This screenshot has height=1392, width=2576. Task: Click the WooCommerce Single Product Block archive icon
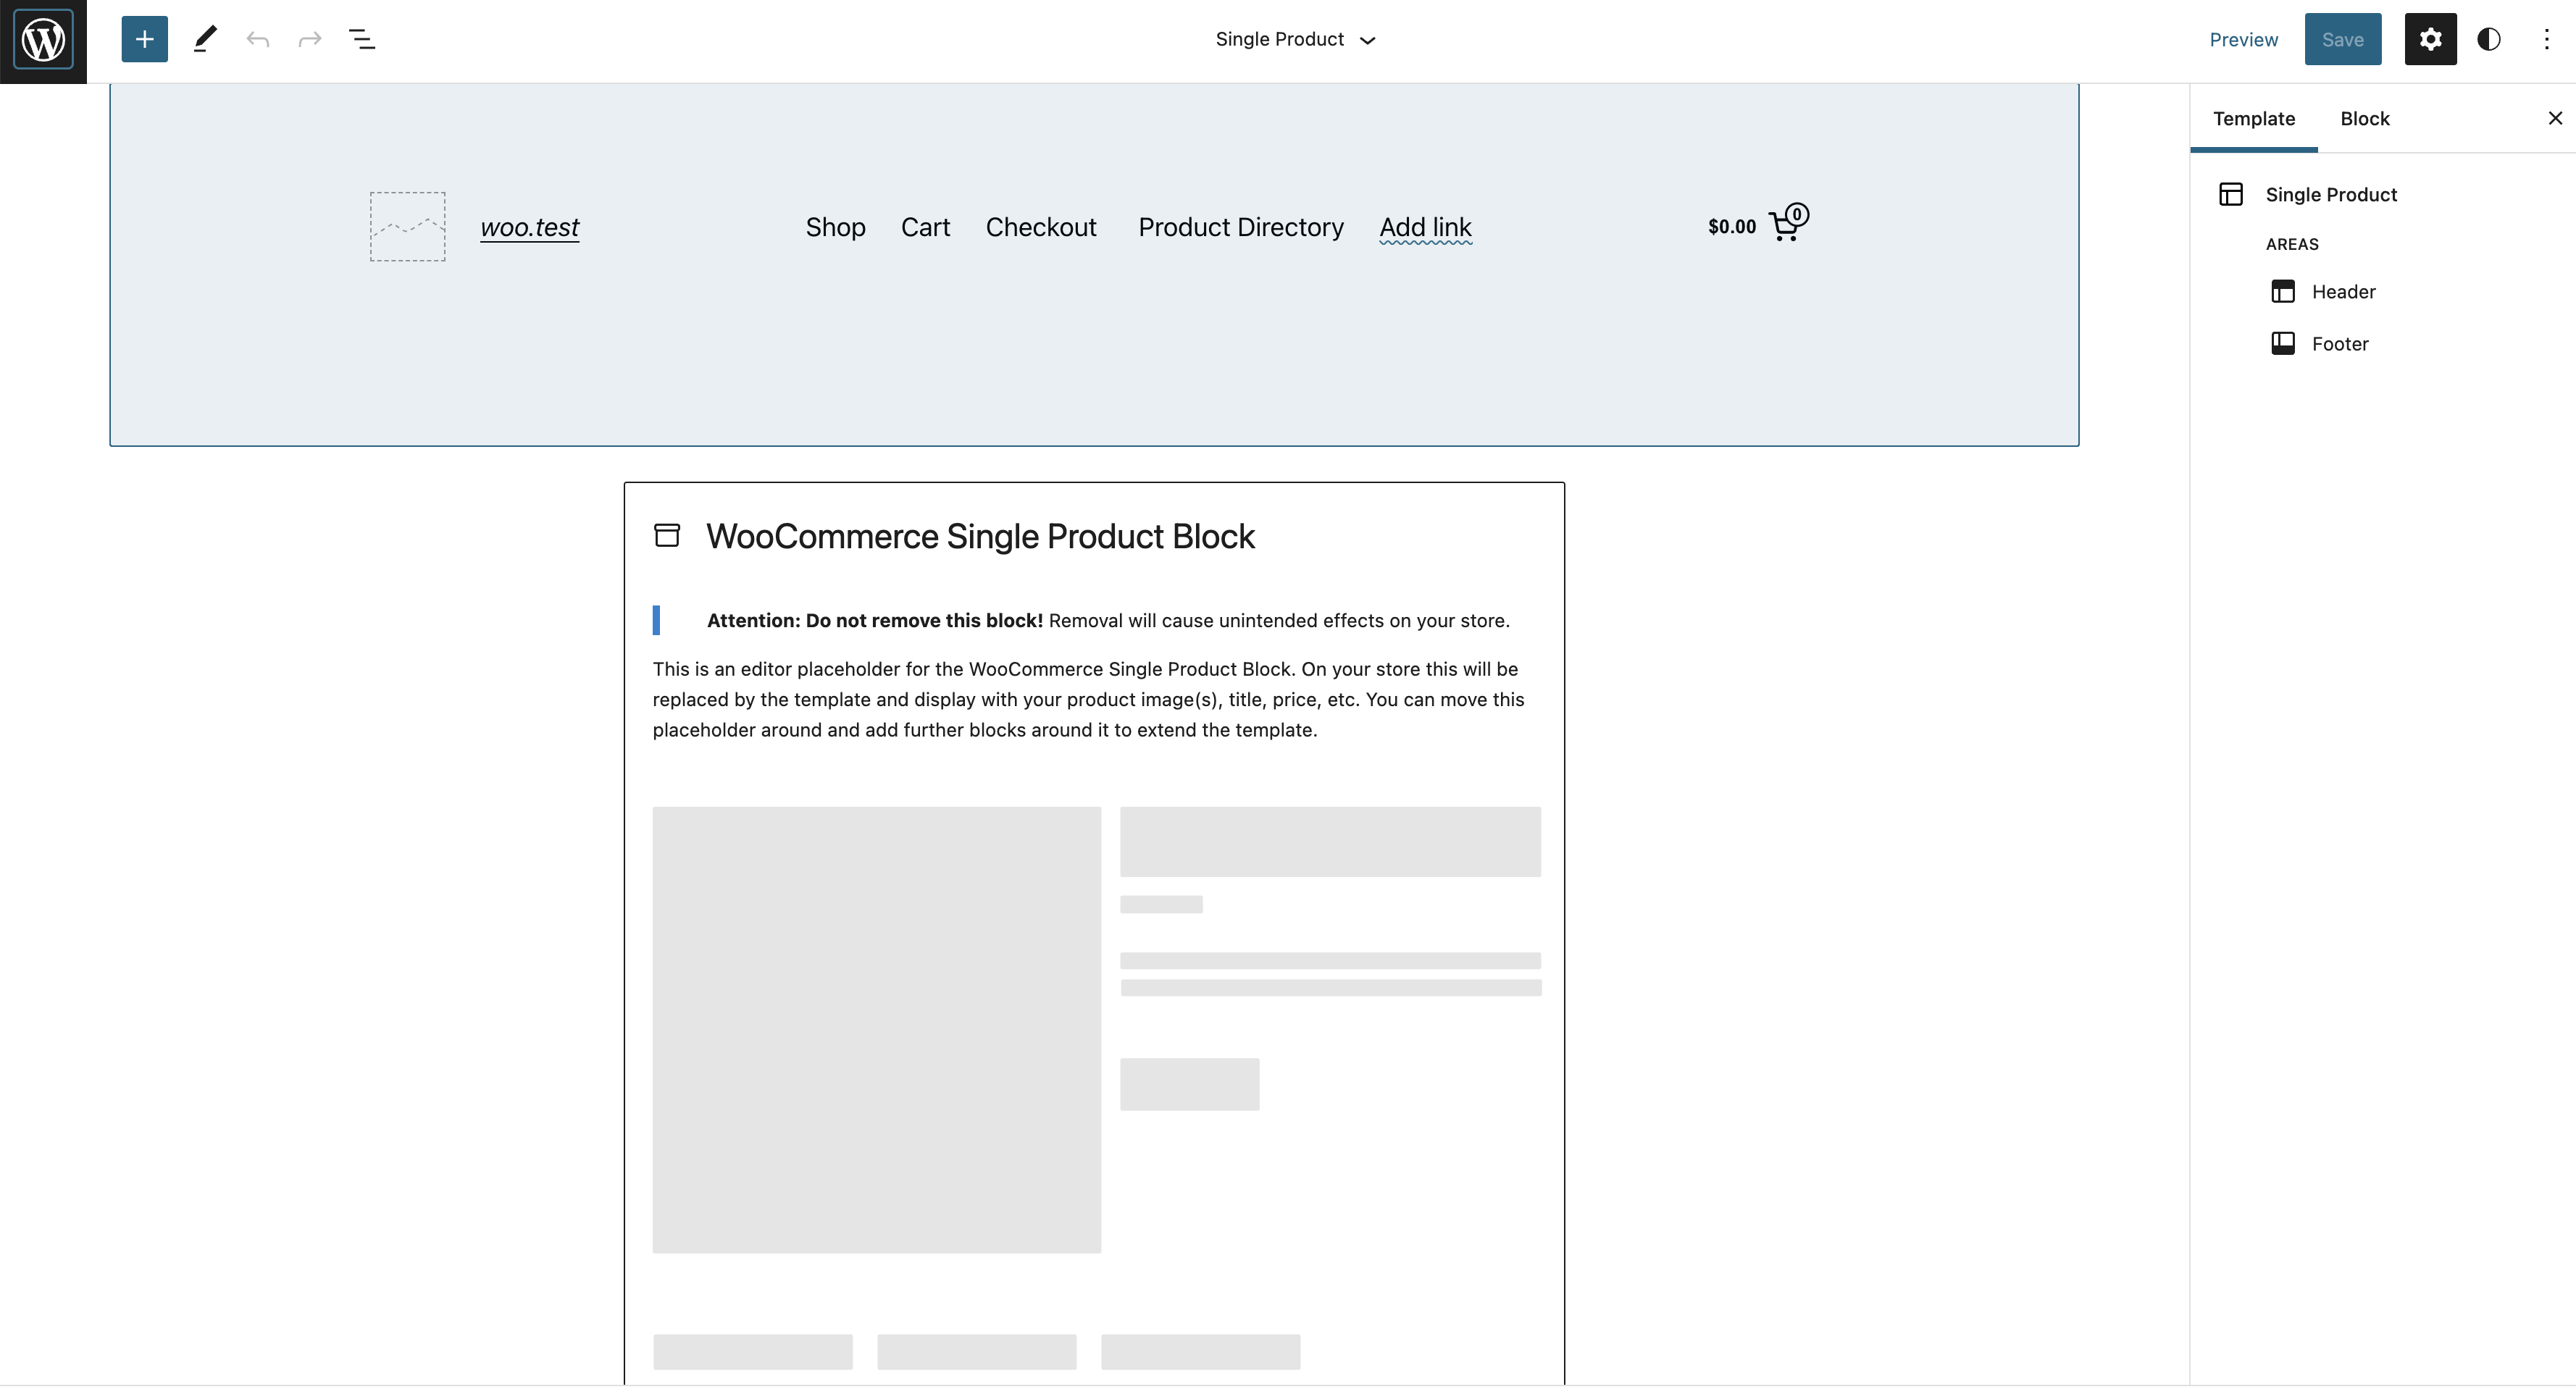[667, 535]
